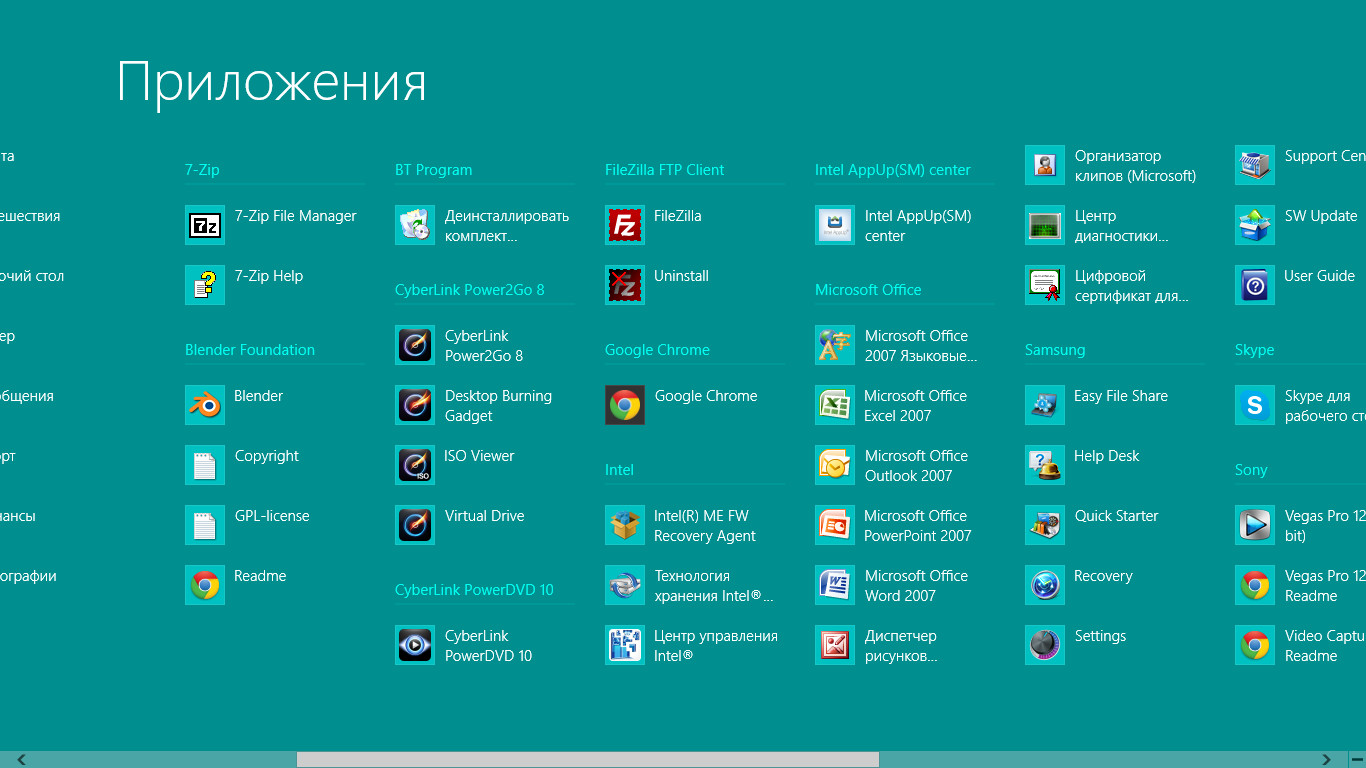This screenshot has width=1366, height=768.
Task: Open the Desktop Burning Gadget icon
Action: [415, 405]
